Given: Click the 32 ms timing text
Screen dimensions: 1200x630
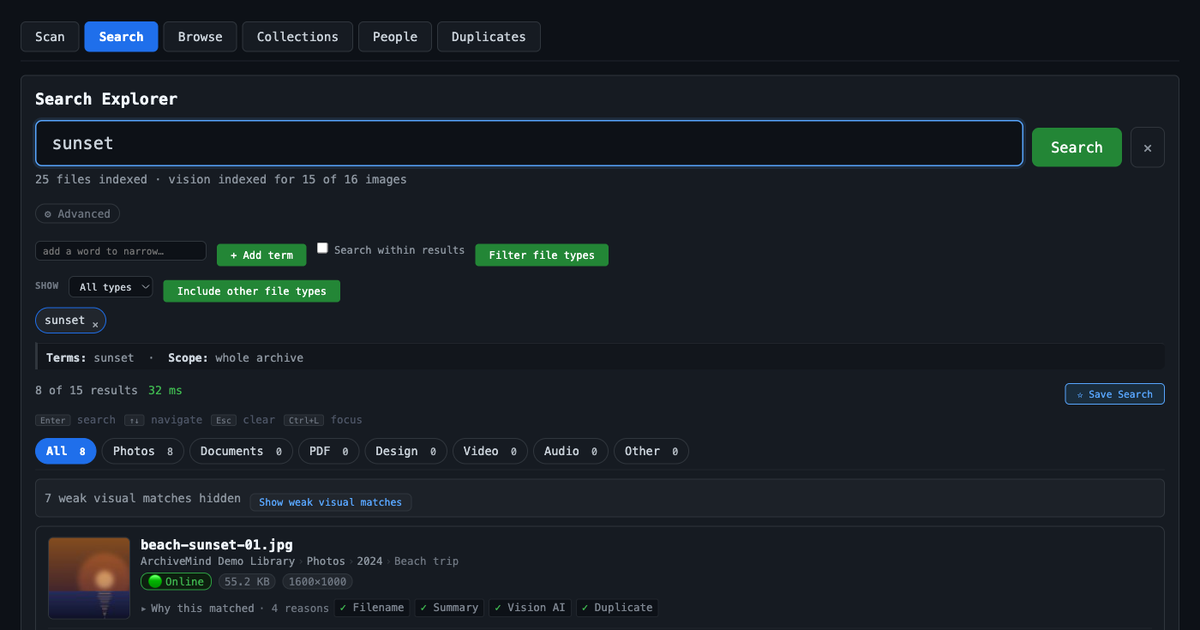Looking at the screenshot, I should pyautogui.click(x=165, y=390).
